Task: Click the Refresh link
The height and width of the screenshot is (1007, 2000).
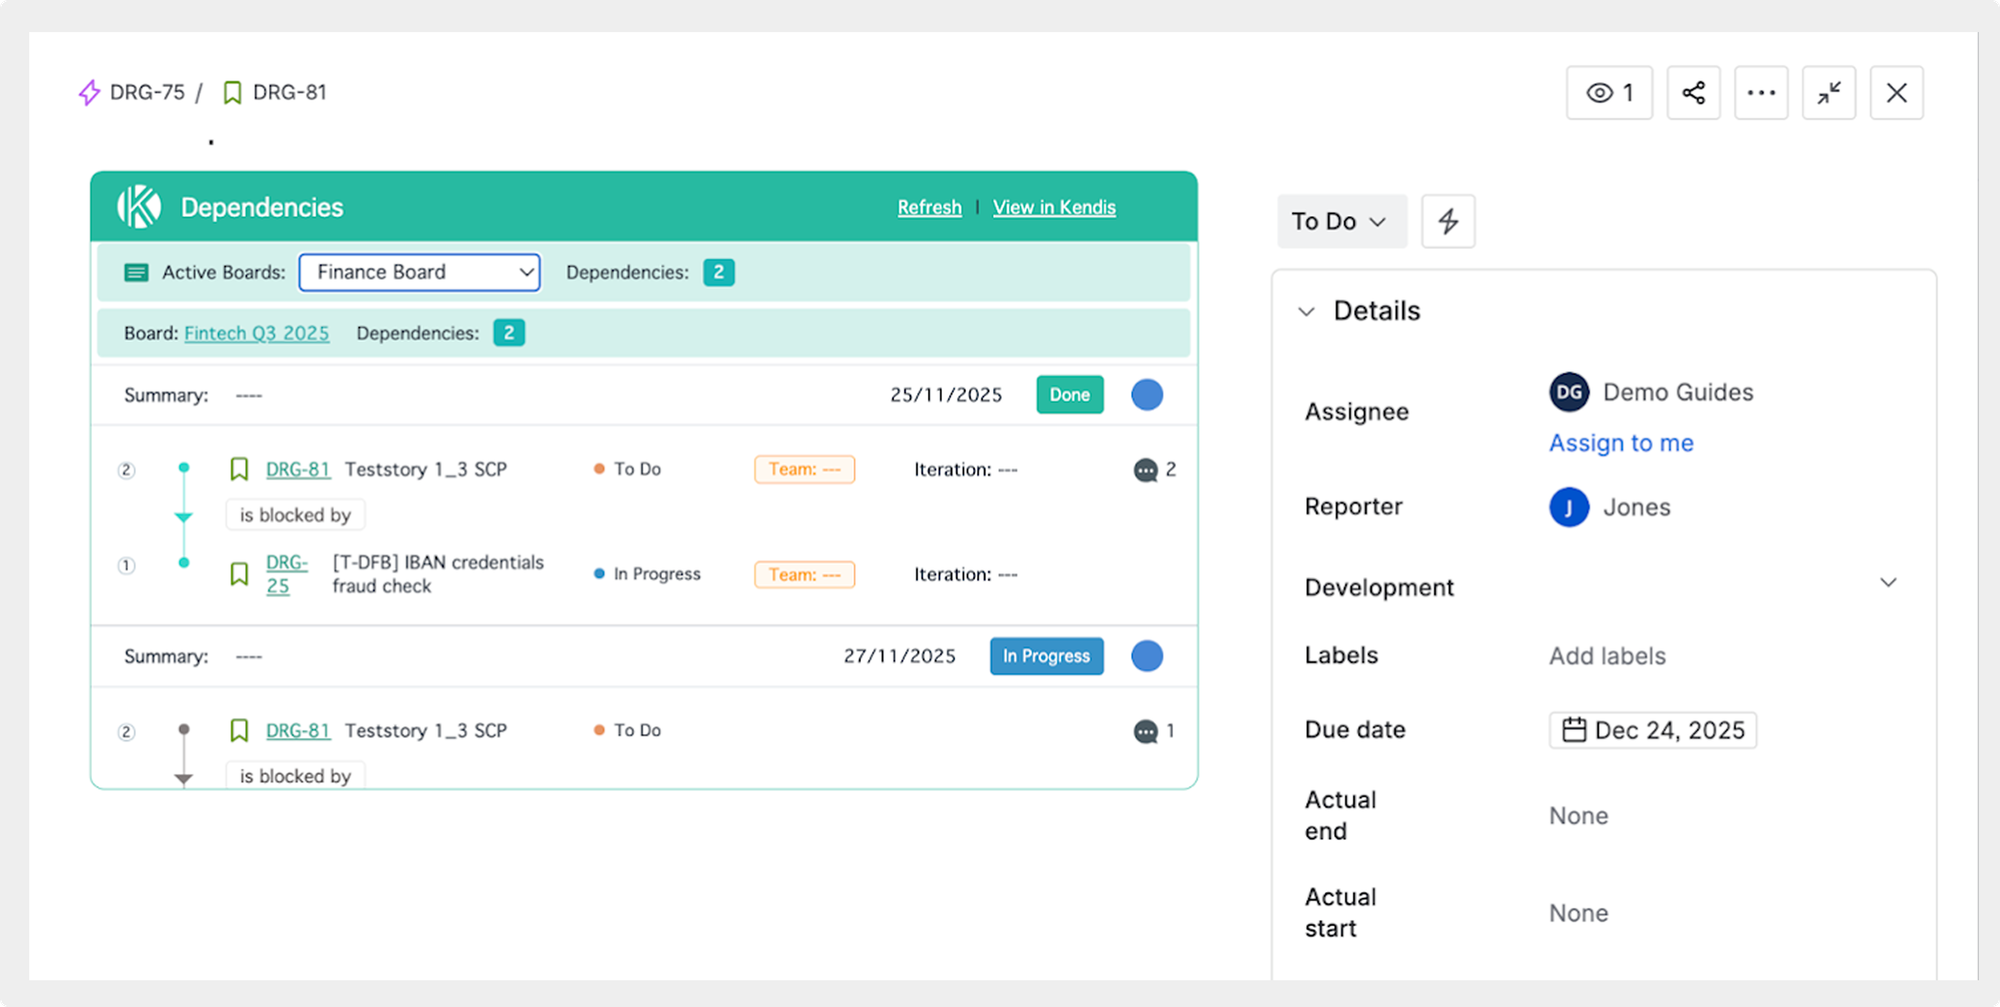Action: [x=929, y=207]
